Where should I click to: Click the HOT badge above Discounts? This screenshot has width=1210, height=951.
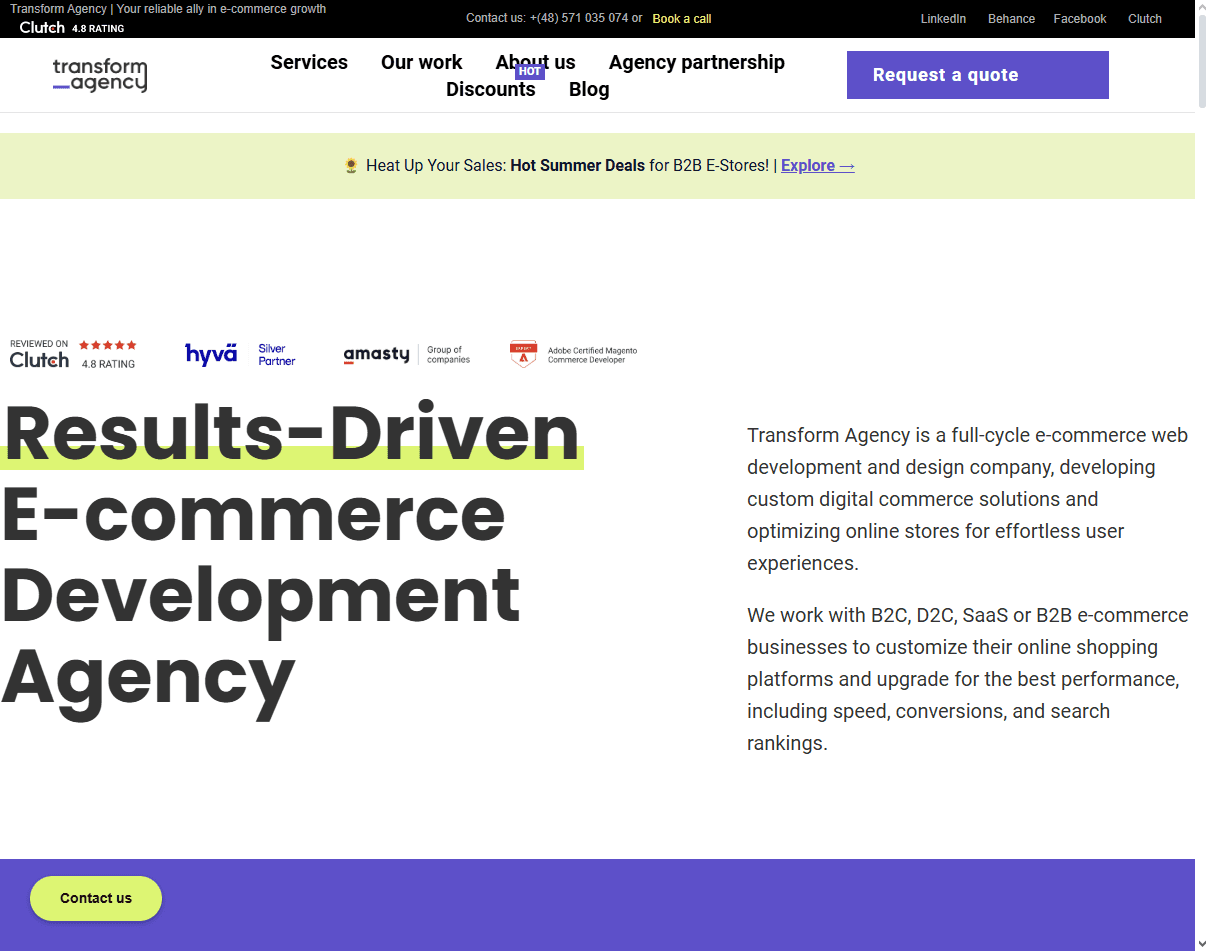point(530,71)
